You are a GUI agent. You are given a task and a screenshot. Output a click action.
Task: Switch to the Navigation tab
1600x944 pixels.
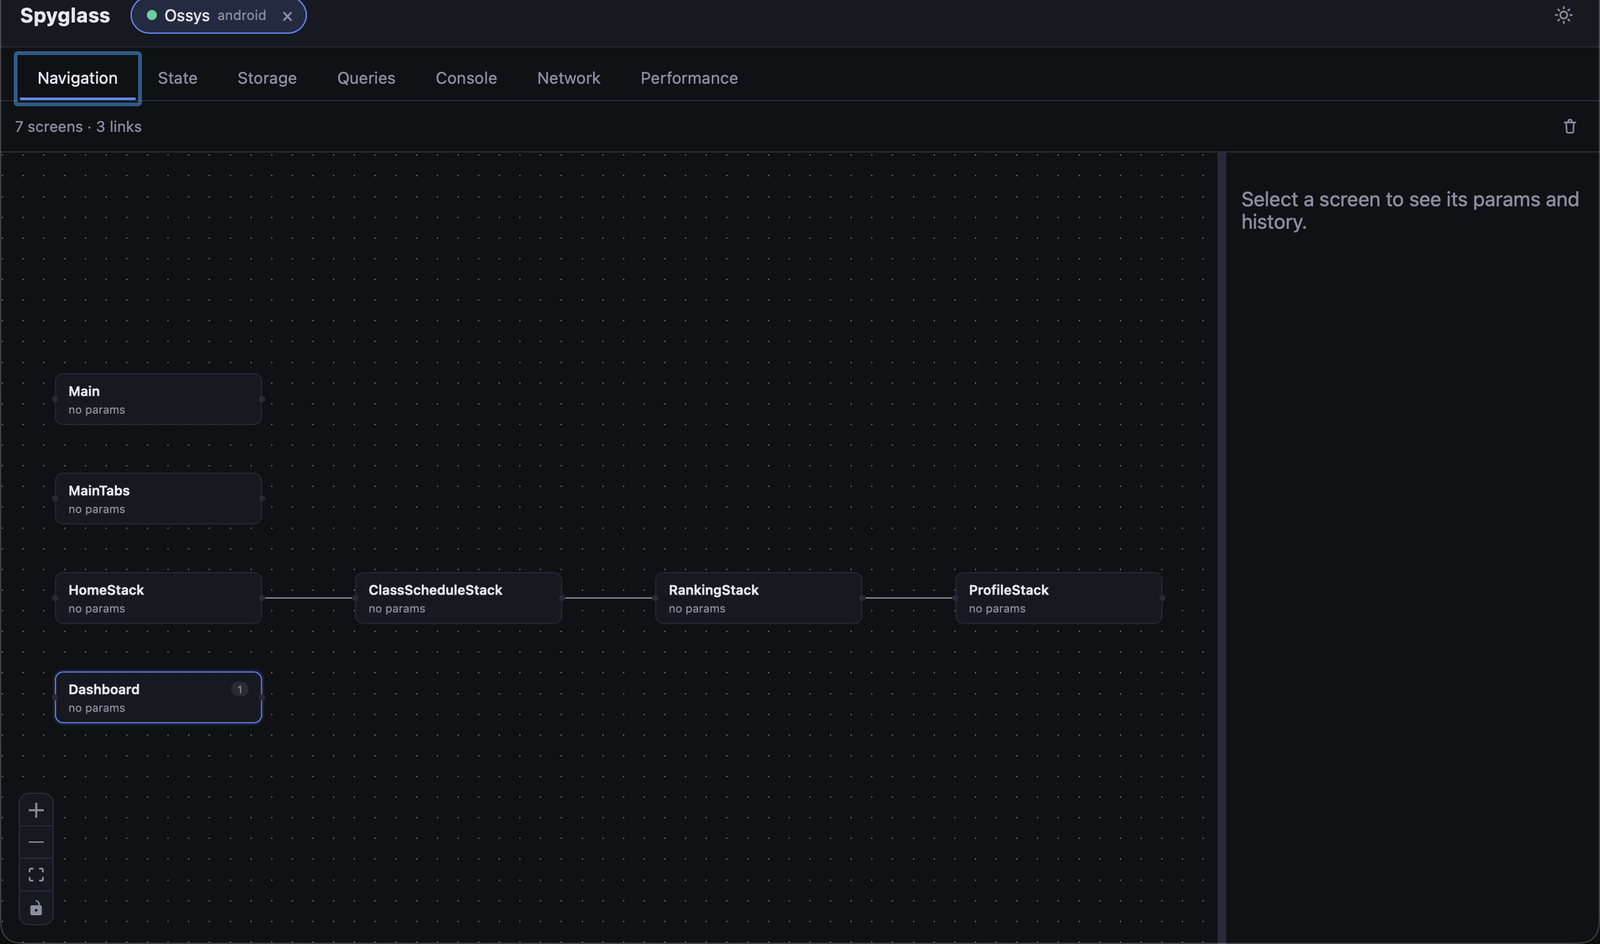coord(77,78)
